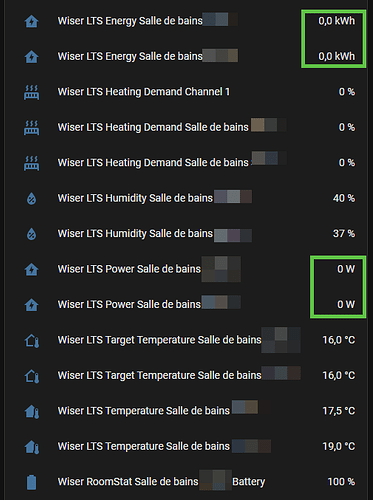Click the first Wiser LTS Energy home-lightning icon
The height and width of the screenshot is (500, 373).
click(x=32, y=22)
